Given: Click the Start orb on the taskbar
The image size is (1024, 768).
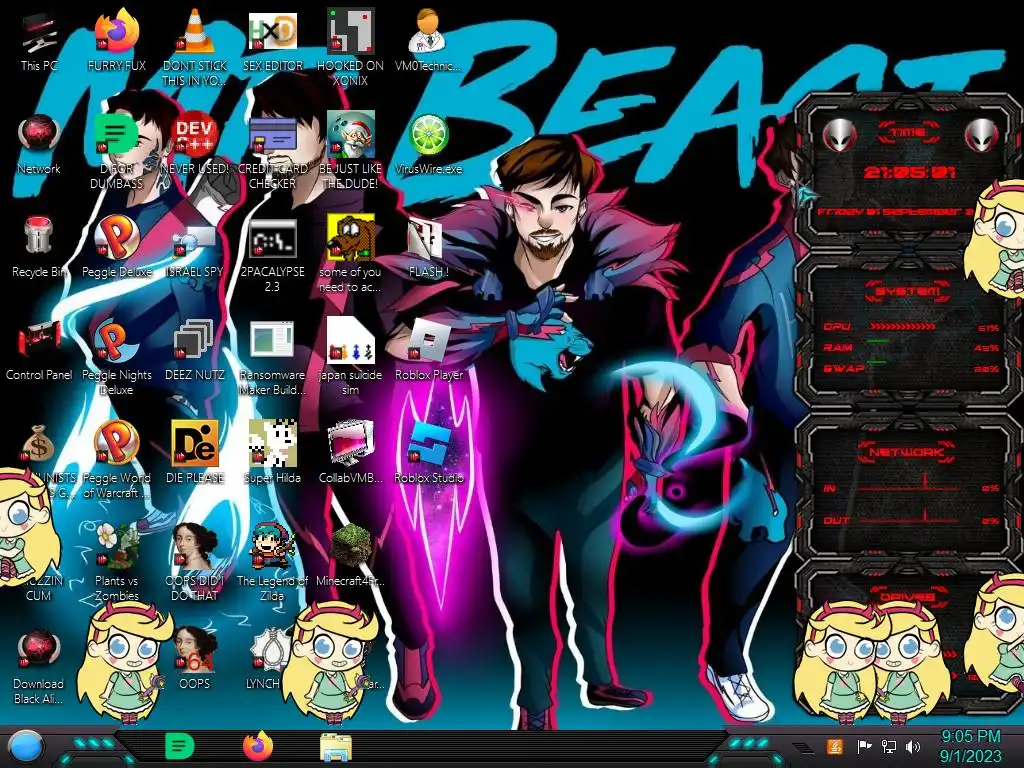Looking at the screenshot, I should tap(27, 746).
